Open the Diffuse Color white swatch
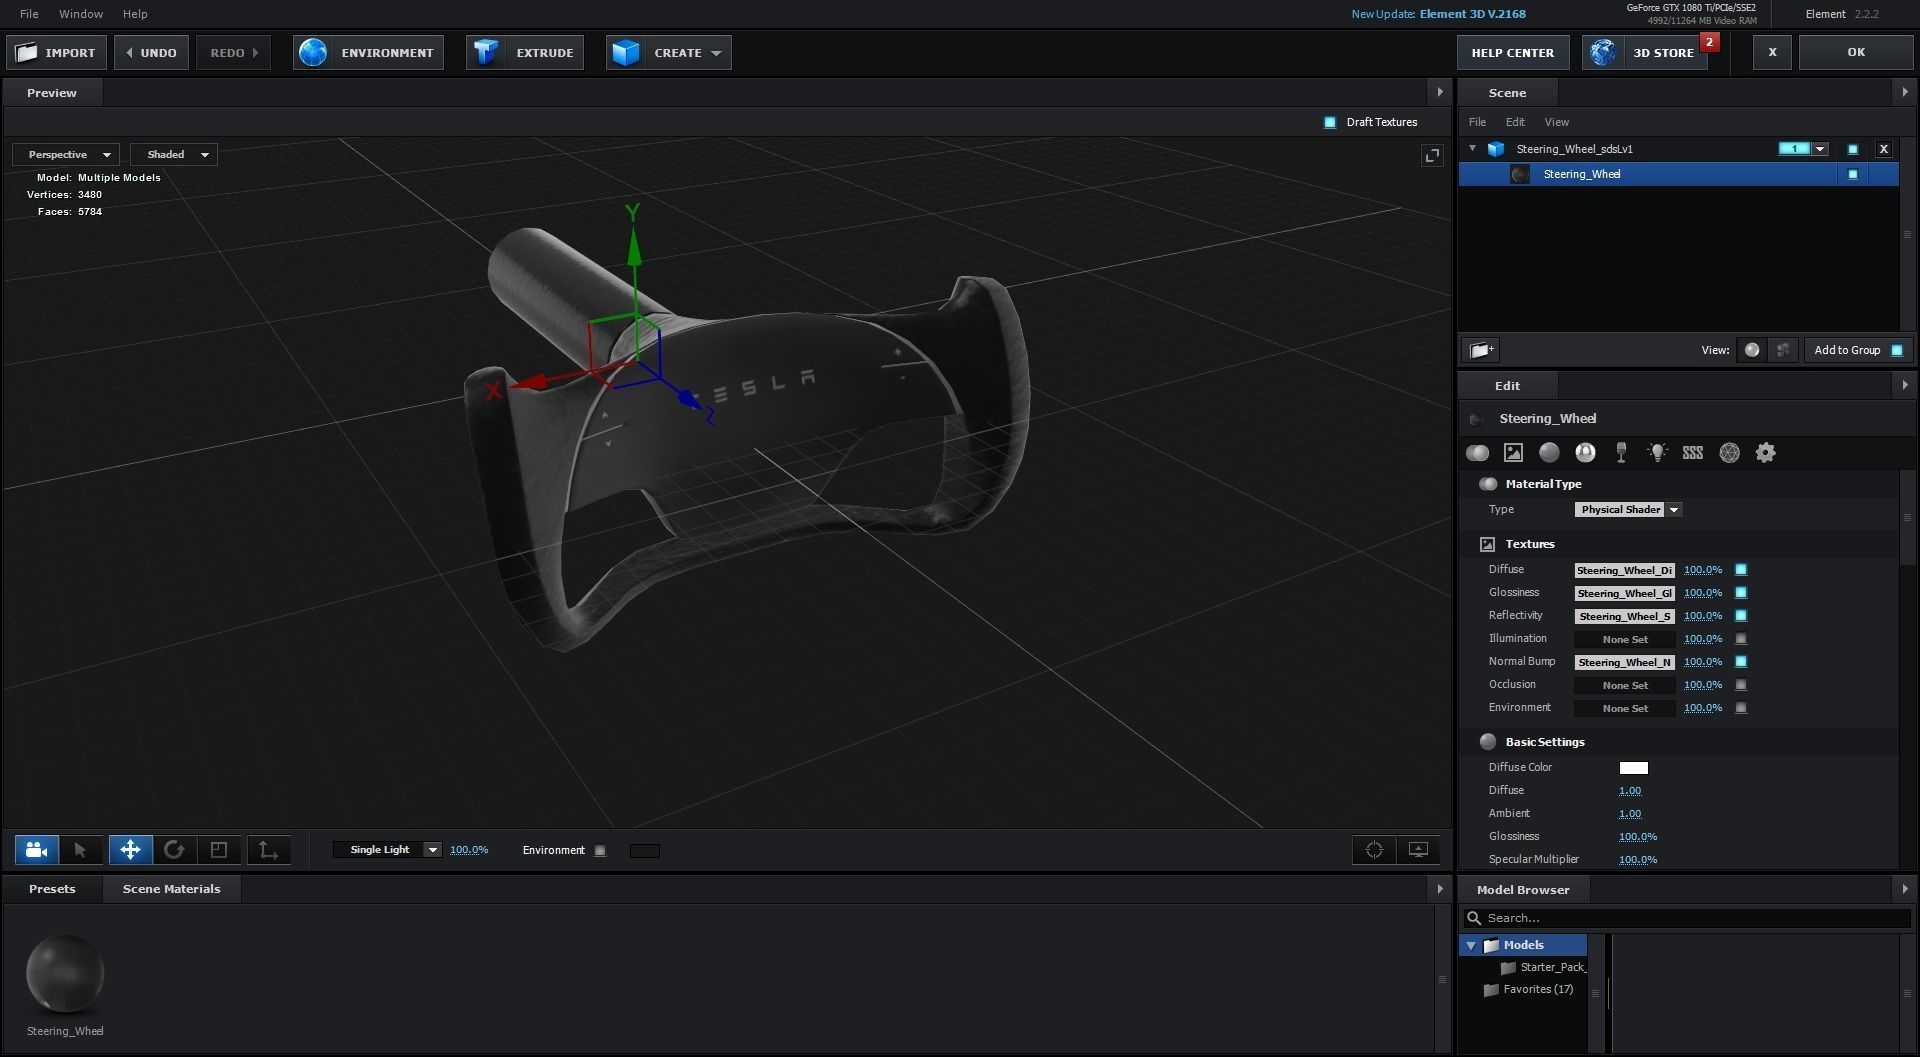 1633,768
